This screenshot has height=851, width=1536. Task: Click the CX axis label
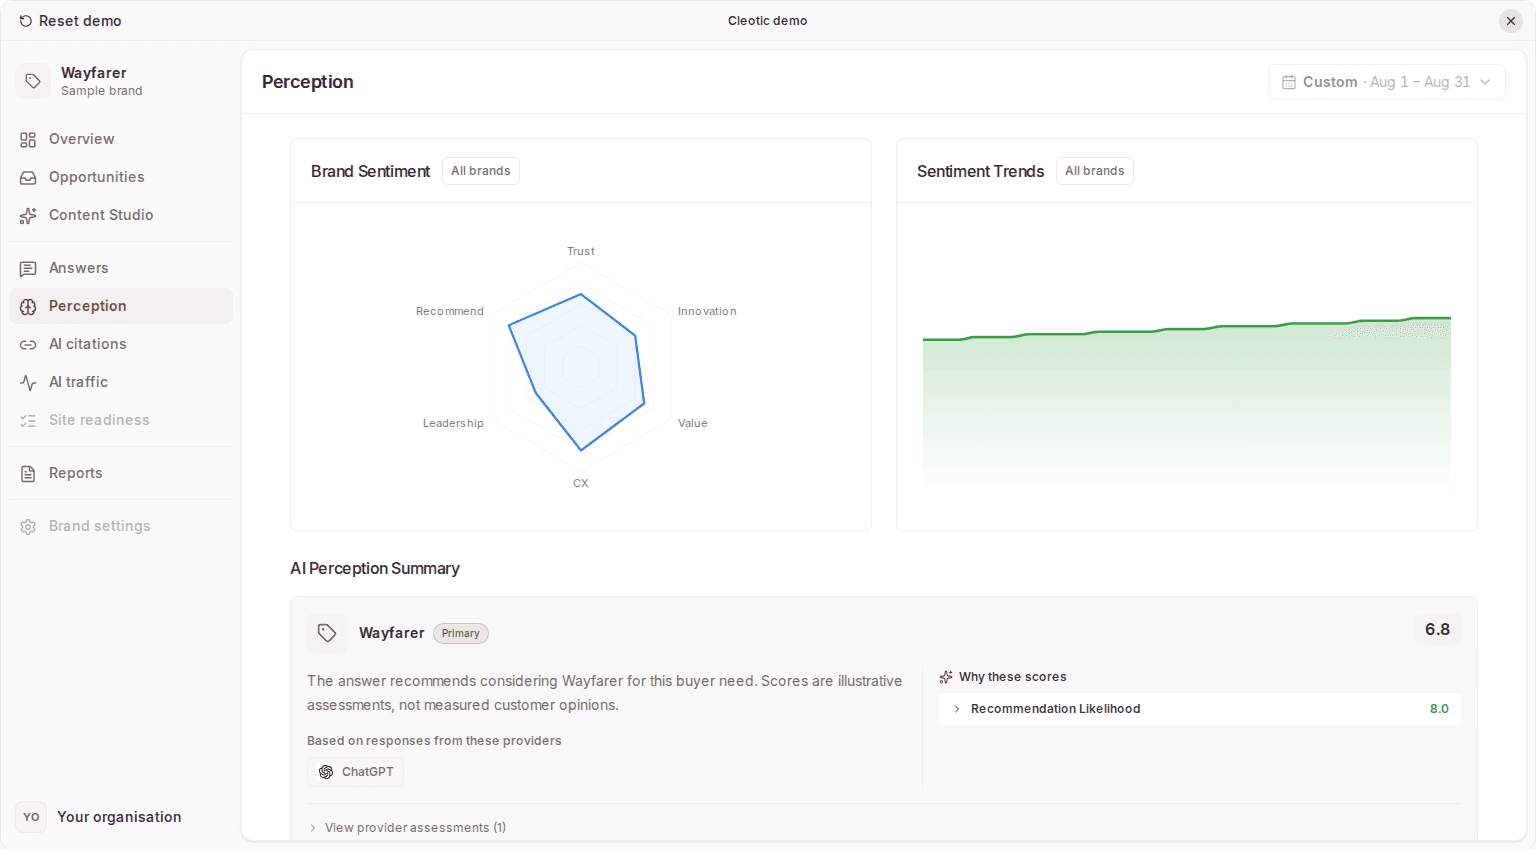(581, 484)
